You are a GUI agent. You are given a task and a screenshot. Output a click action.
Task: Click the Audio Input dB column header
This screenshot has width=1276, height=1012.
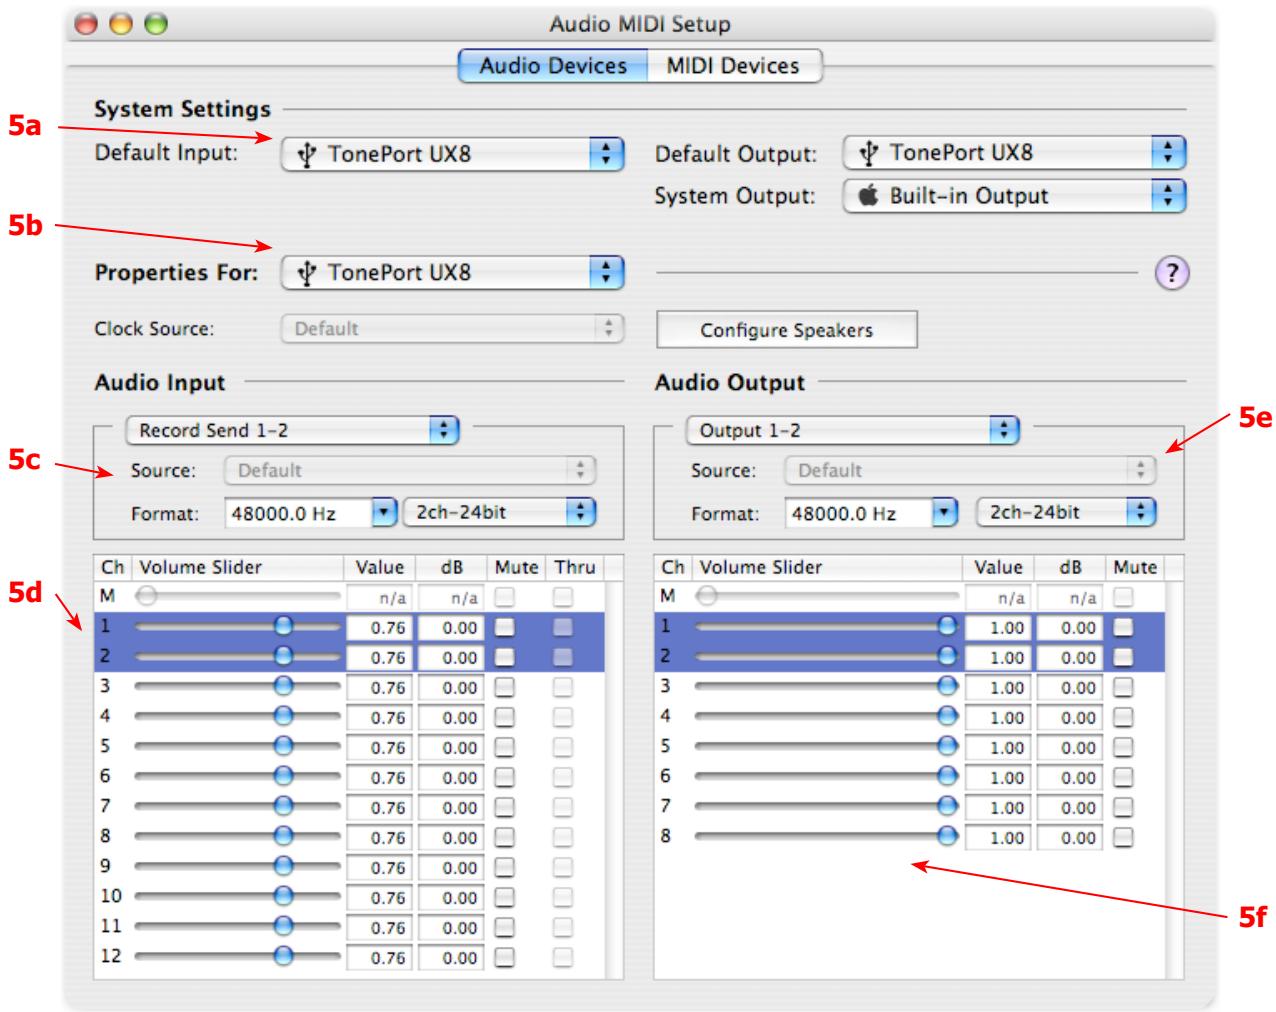pos(451,568)
